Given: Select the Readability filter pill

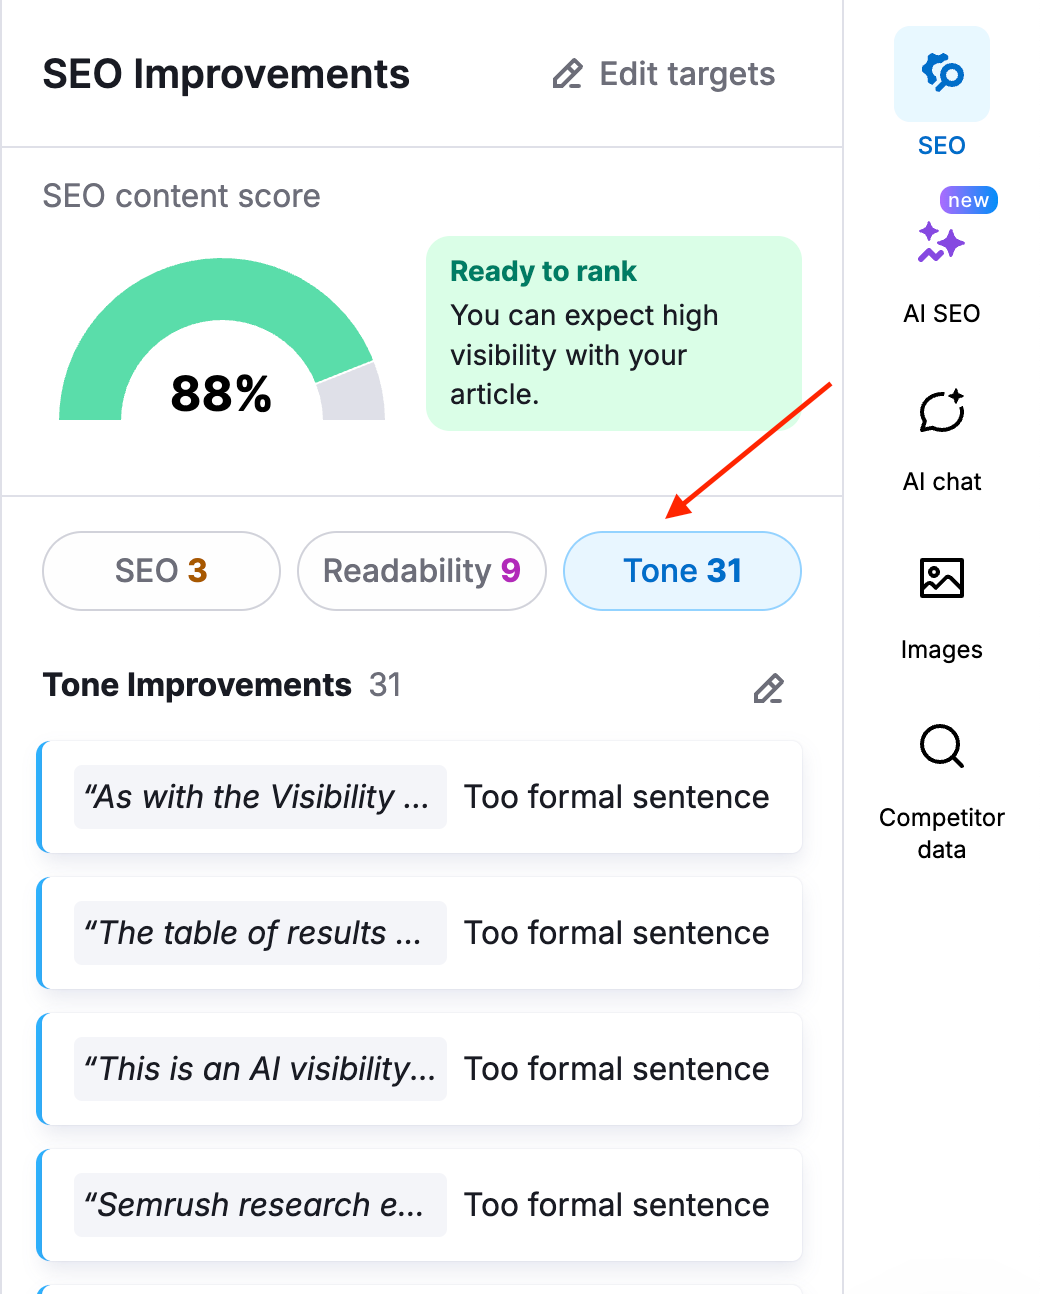Looking at the screenshot, I should pyautogui.click(x=421, y=571).
